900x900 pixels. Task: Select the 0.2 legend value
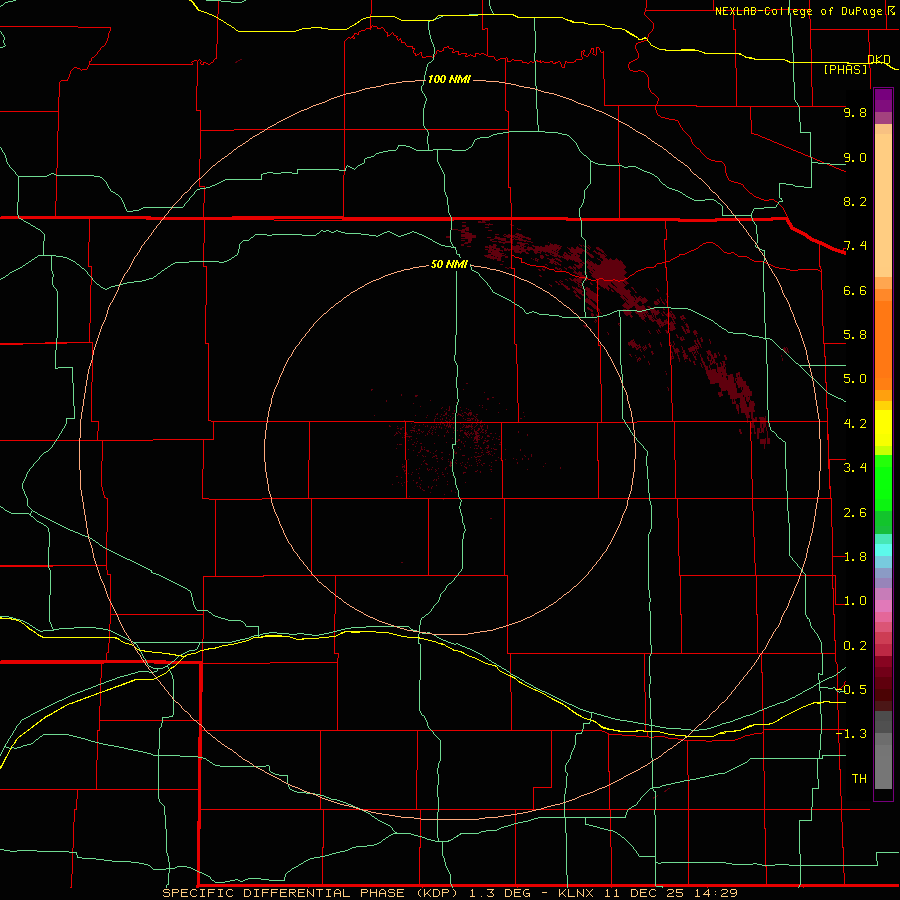pyautogui.click(x=855, y=646)
